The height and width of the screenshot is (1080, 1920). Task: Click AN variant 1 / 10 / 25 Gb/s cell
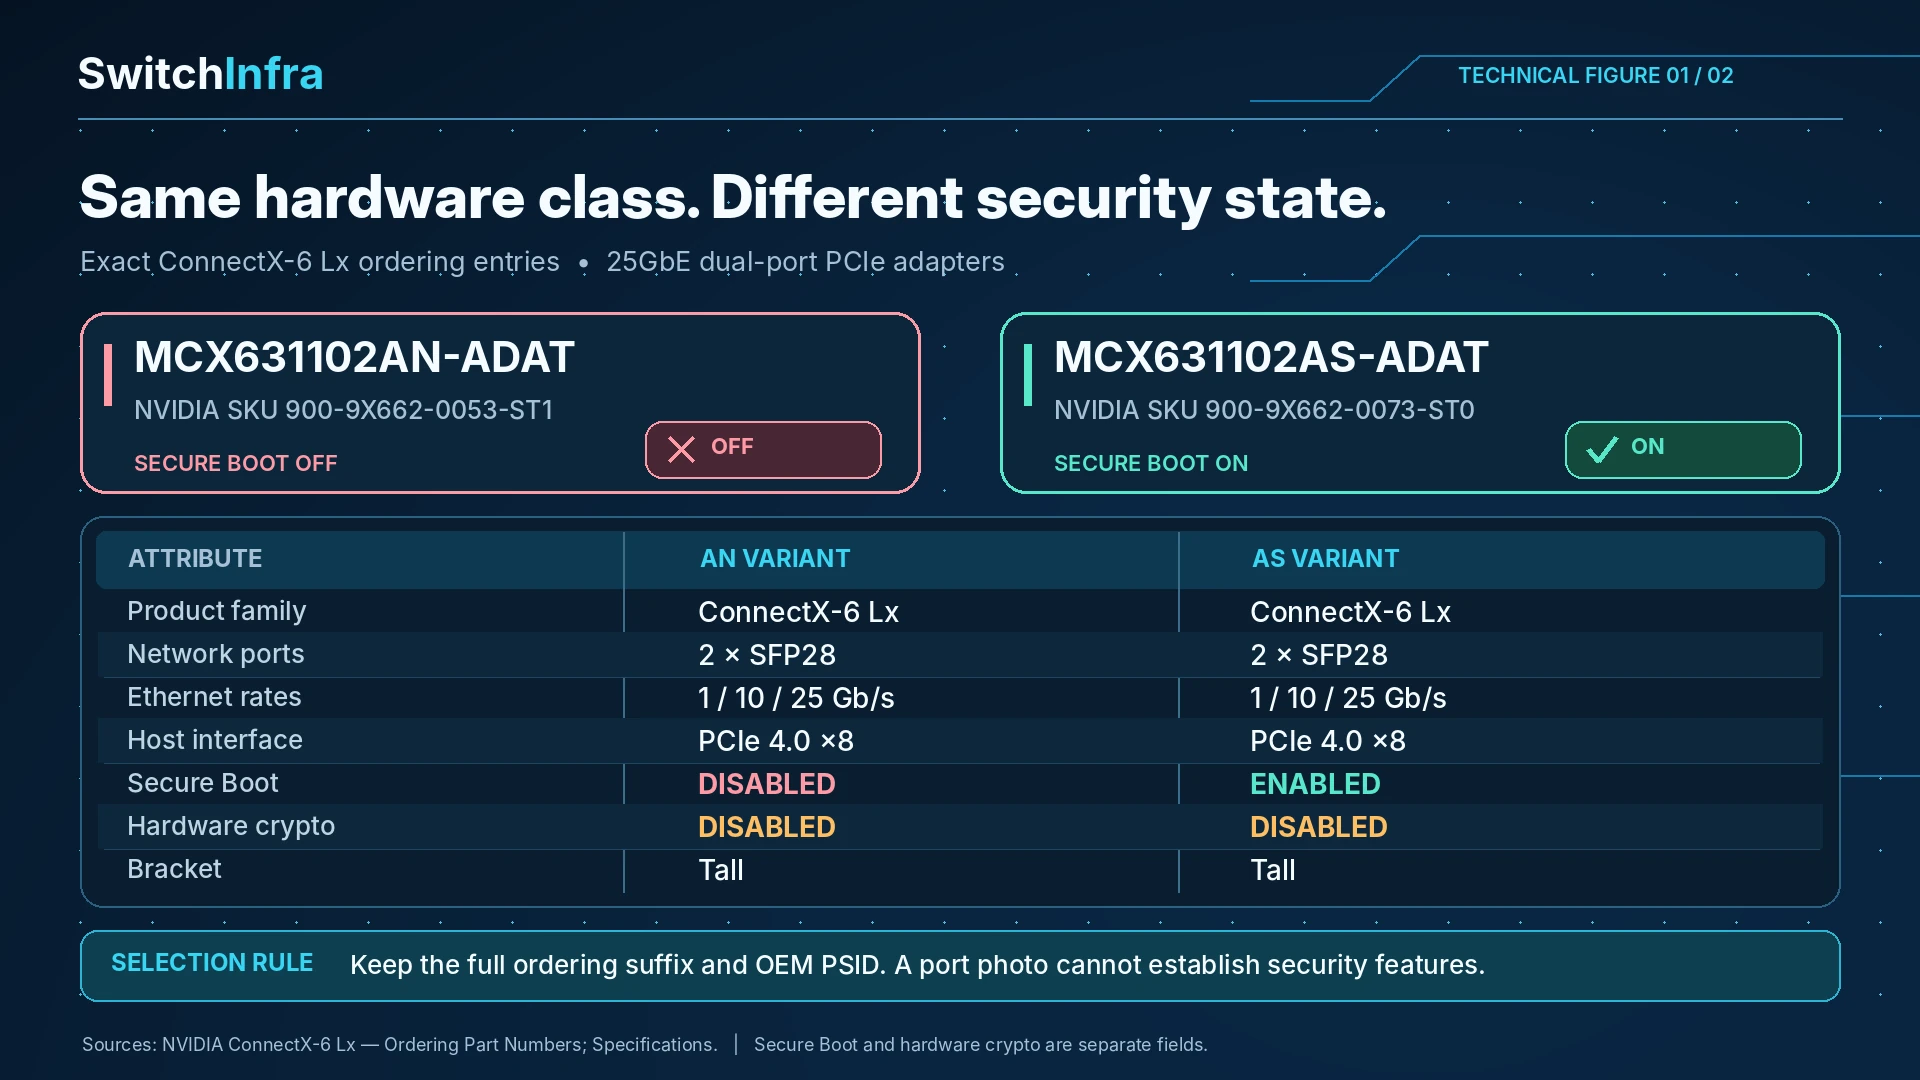[796, 698]
